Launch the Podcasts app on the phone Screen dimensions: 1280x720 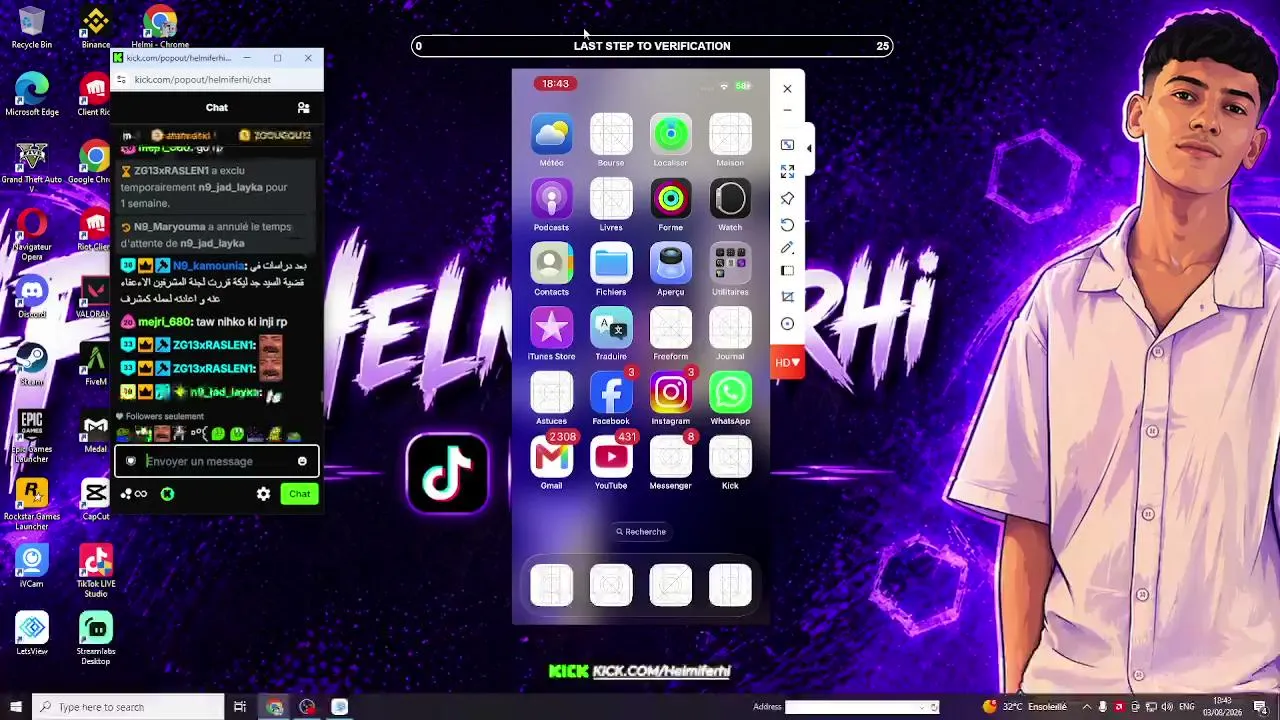point(551,198)
